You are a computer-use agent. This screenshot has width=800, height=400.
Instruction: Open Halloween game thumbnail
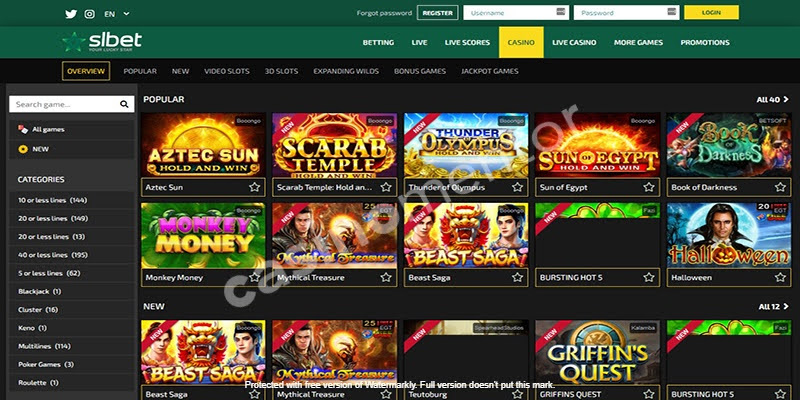729,235
